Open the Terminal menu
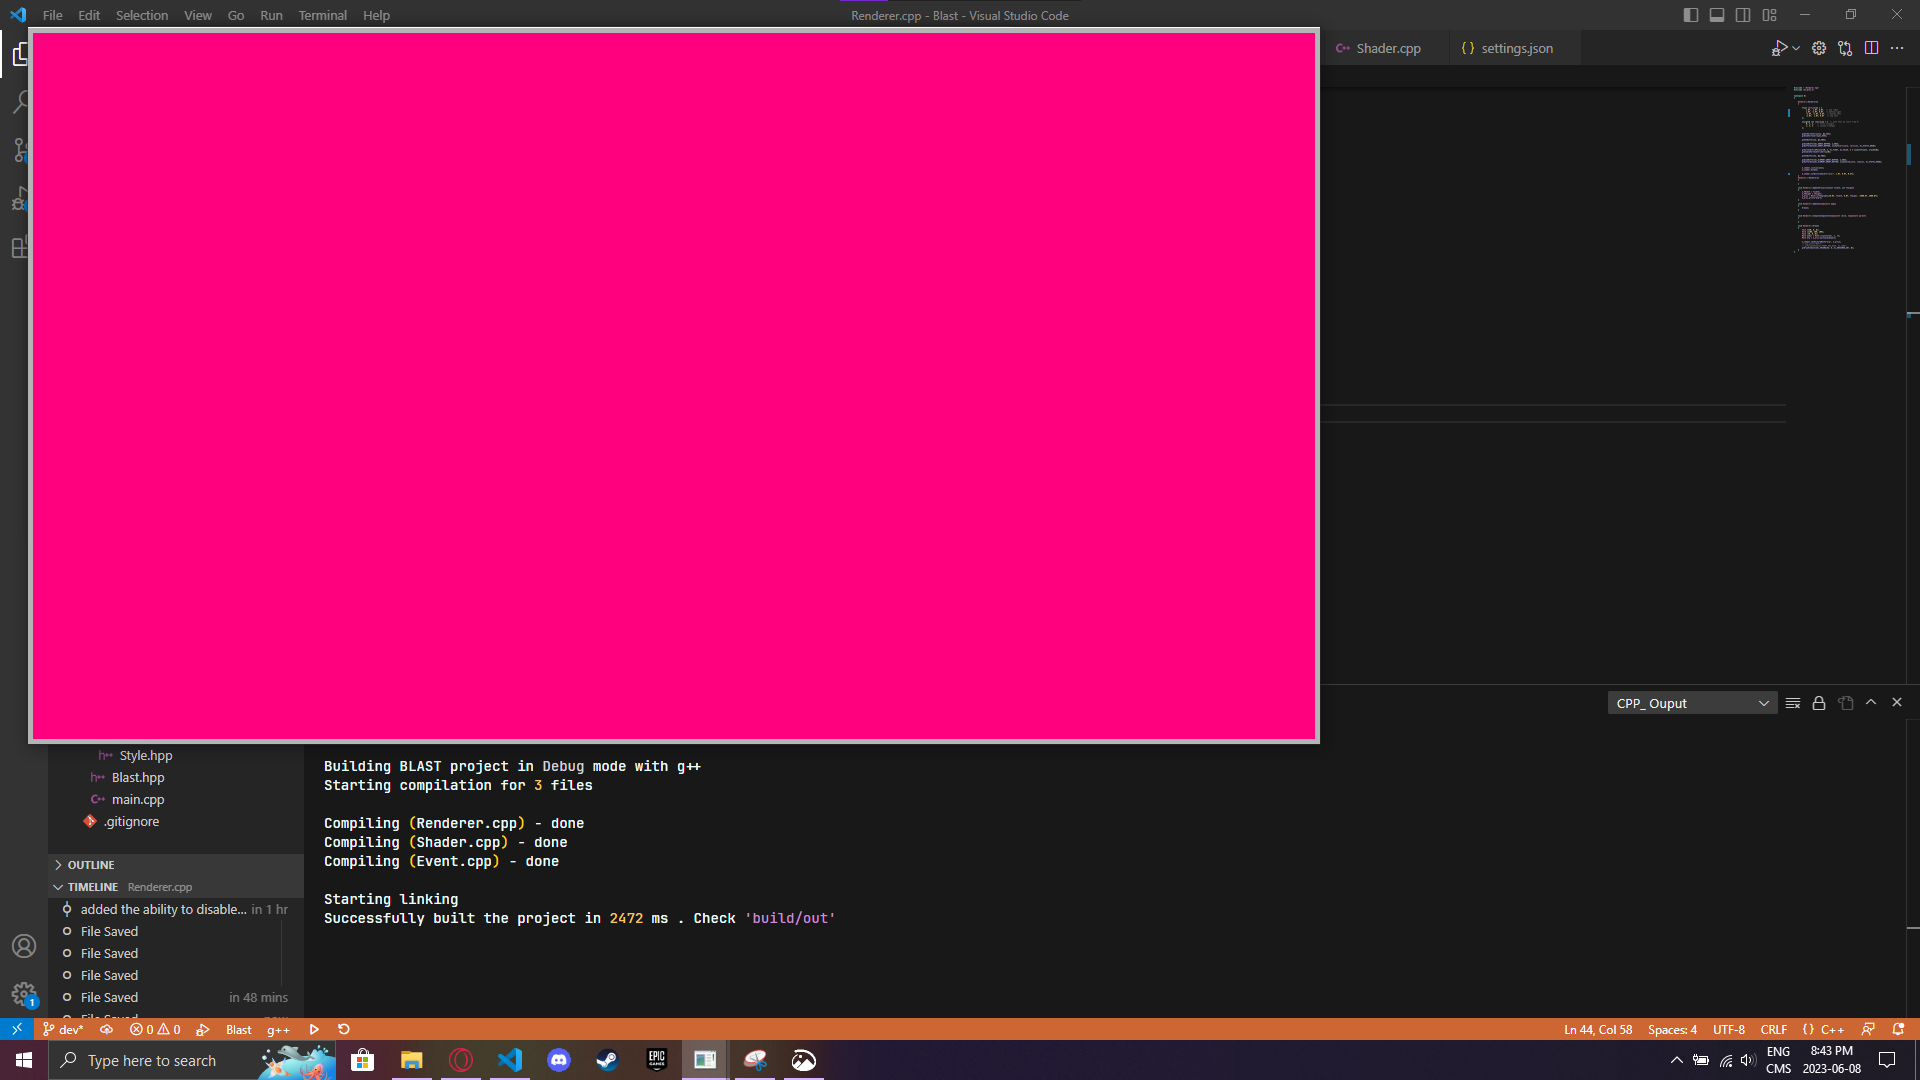 322,15
